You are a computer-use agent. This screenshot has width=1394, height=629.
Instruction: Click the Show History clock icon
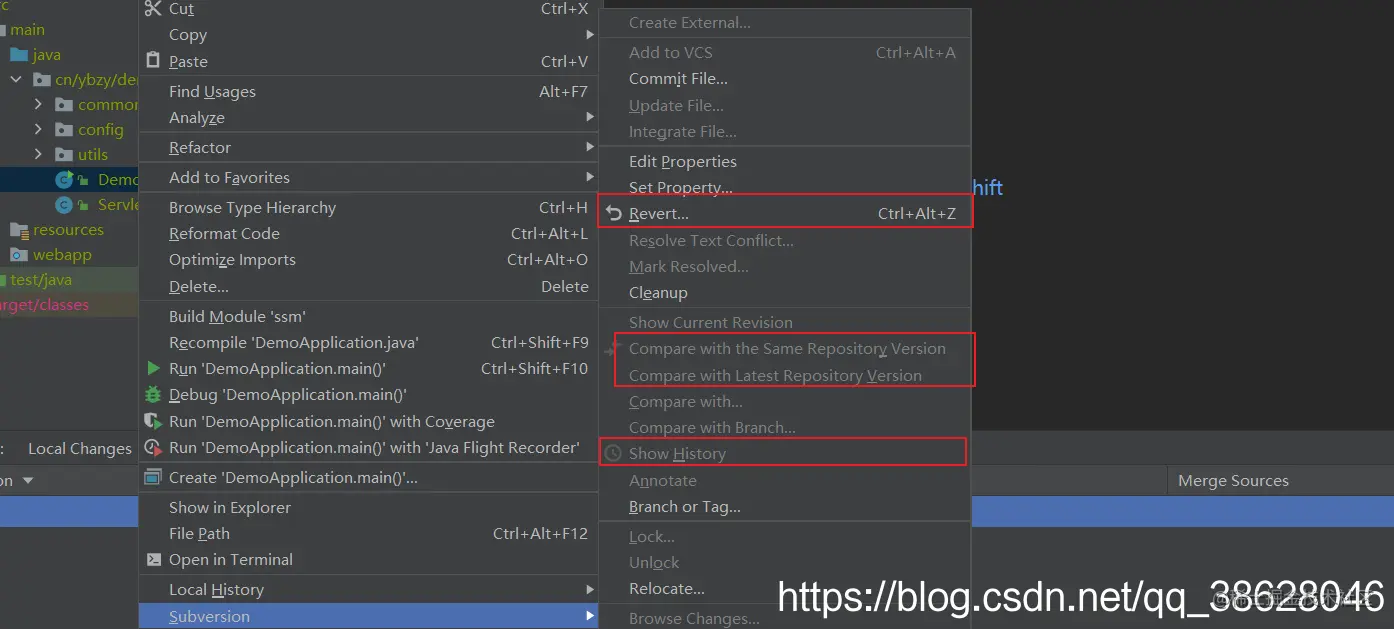pos(614,454)
